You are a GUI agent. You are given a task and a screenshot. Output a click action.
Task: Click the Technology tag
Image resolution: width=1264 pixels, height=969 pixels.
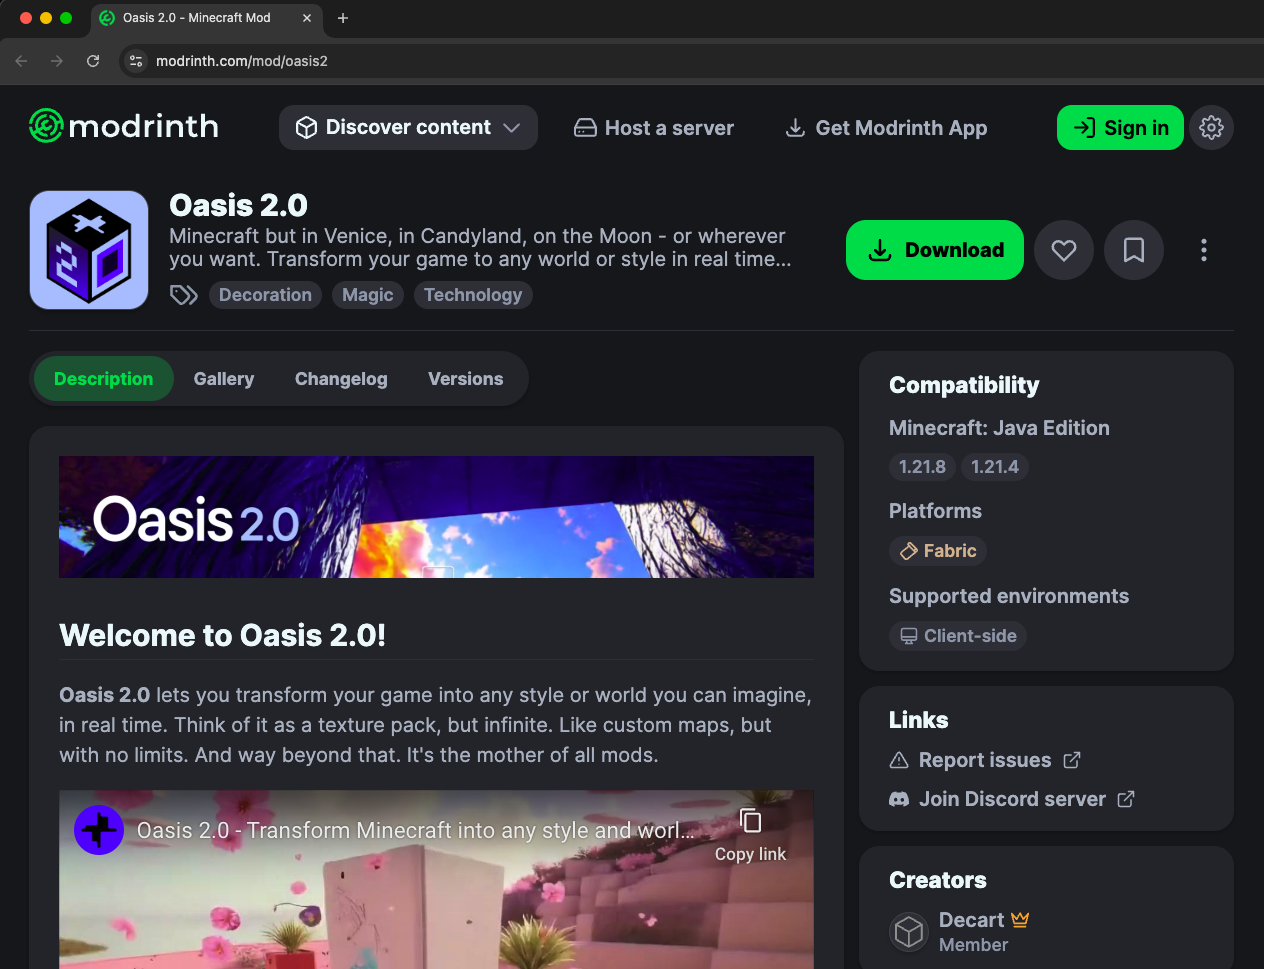click(x=473, y=295)
